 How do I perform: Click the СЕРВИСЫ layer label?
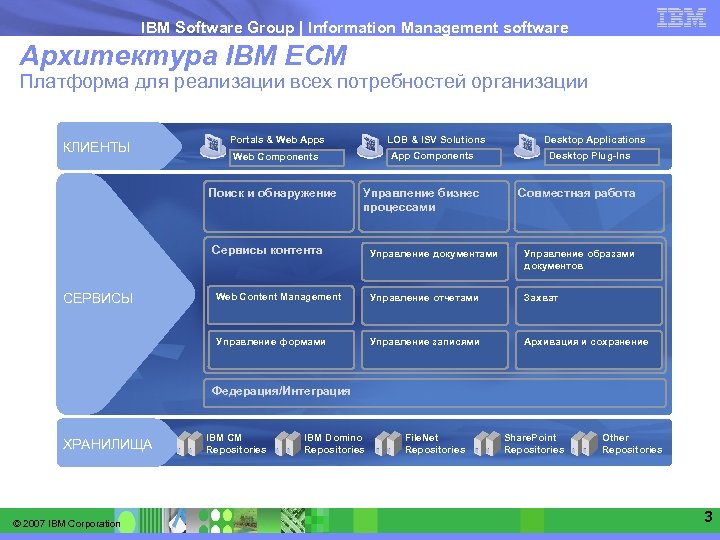click(98, 298)
